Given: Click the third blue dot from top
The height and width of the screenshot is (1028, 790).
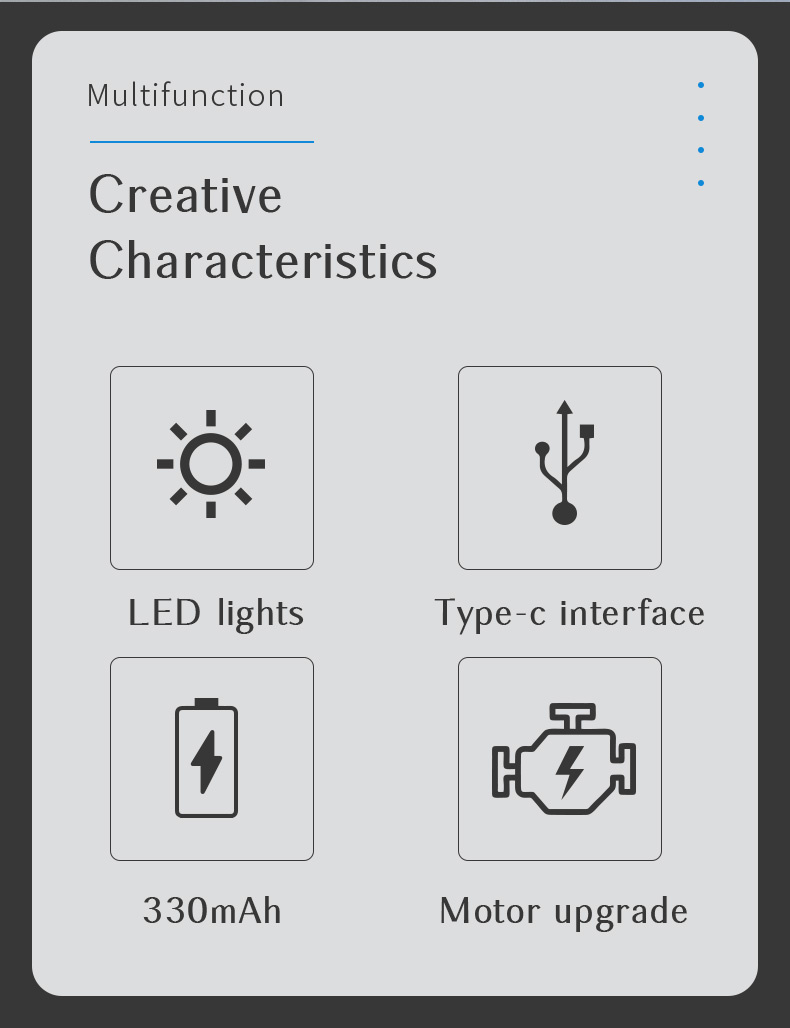Looking at the screenshot, I should click(x=701, y=150).
